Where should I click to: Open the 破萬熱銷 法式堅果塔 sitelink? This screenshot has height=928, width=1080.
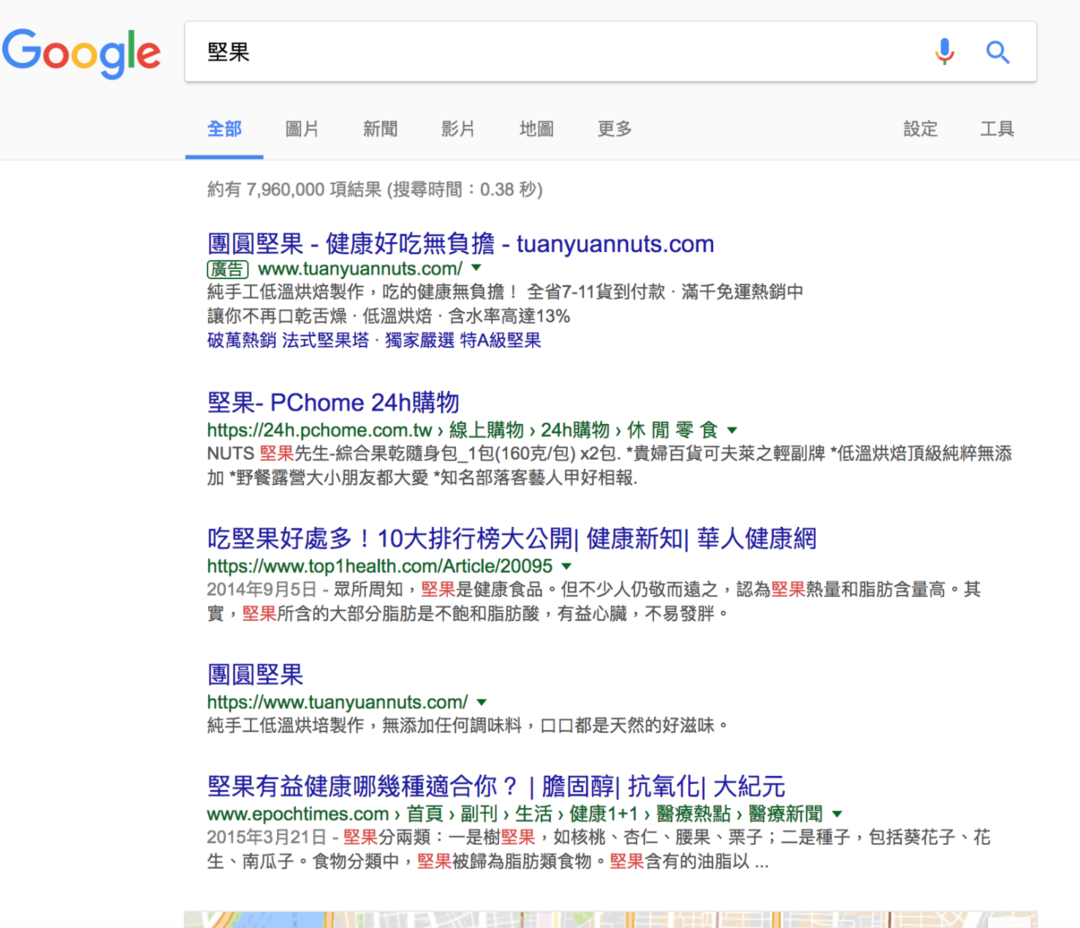pos(288,340)
